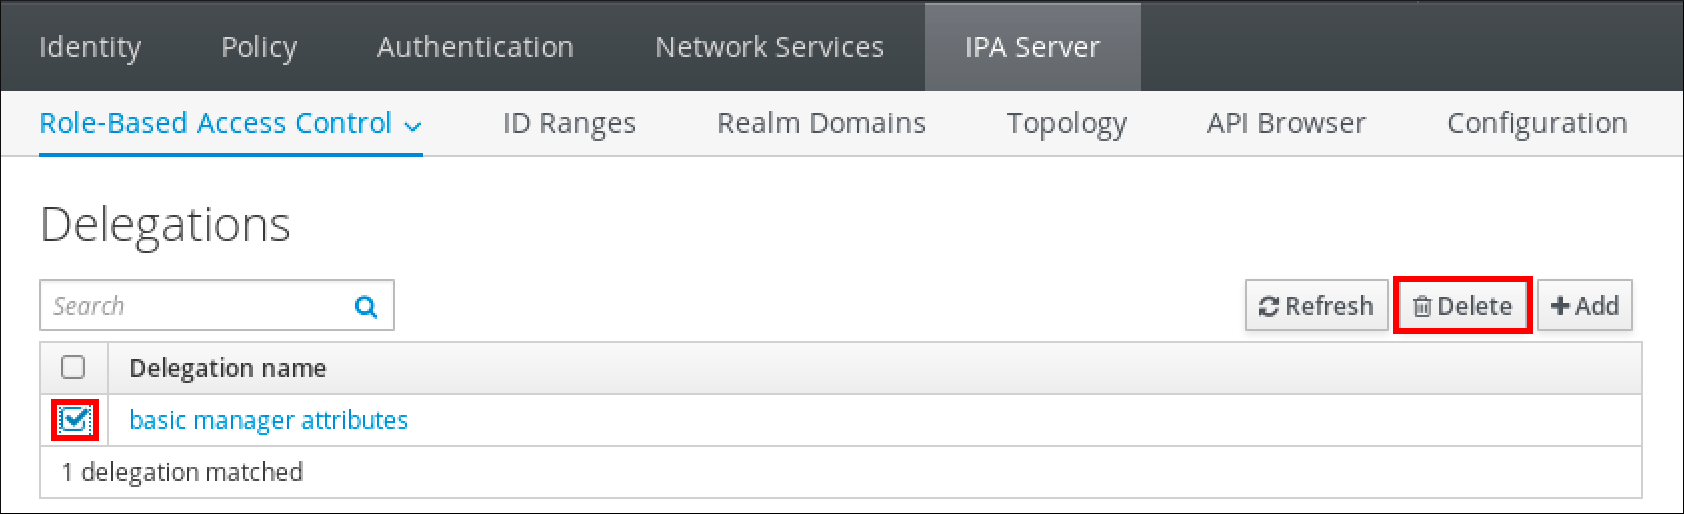Viewport: 1684px width, 514px height.
Task: Open the Network Services tab
Action: pyautogui.click(x=769, y=47)
